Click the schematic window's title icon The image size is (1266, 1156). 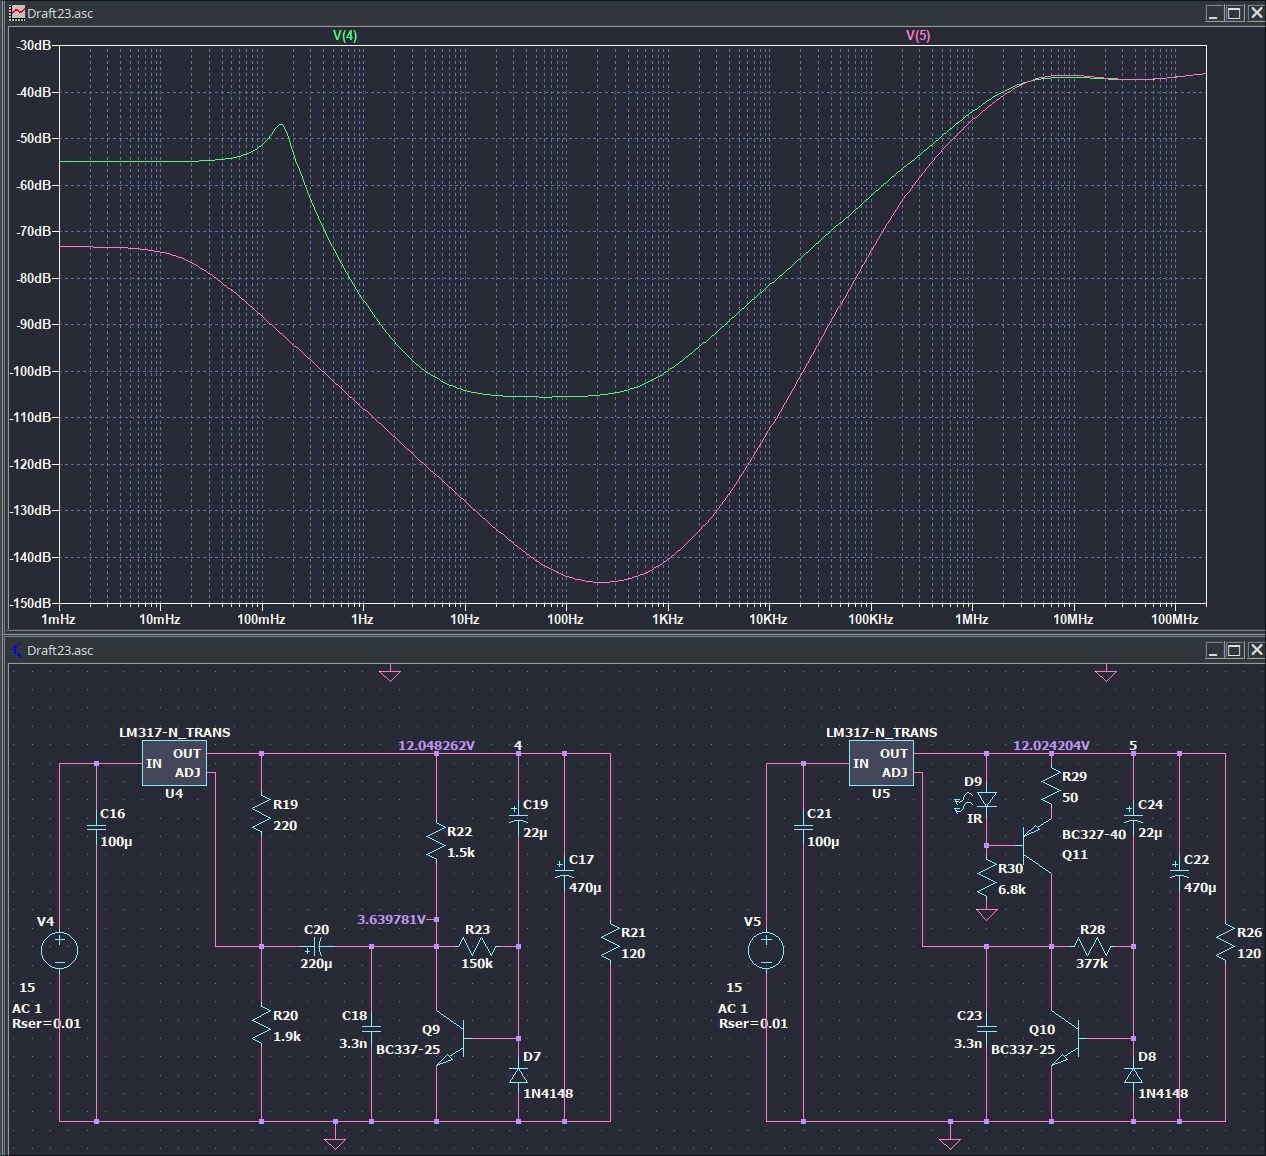[17, 650]
